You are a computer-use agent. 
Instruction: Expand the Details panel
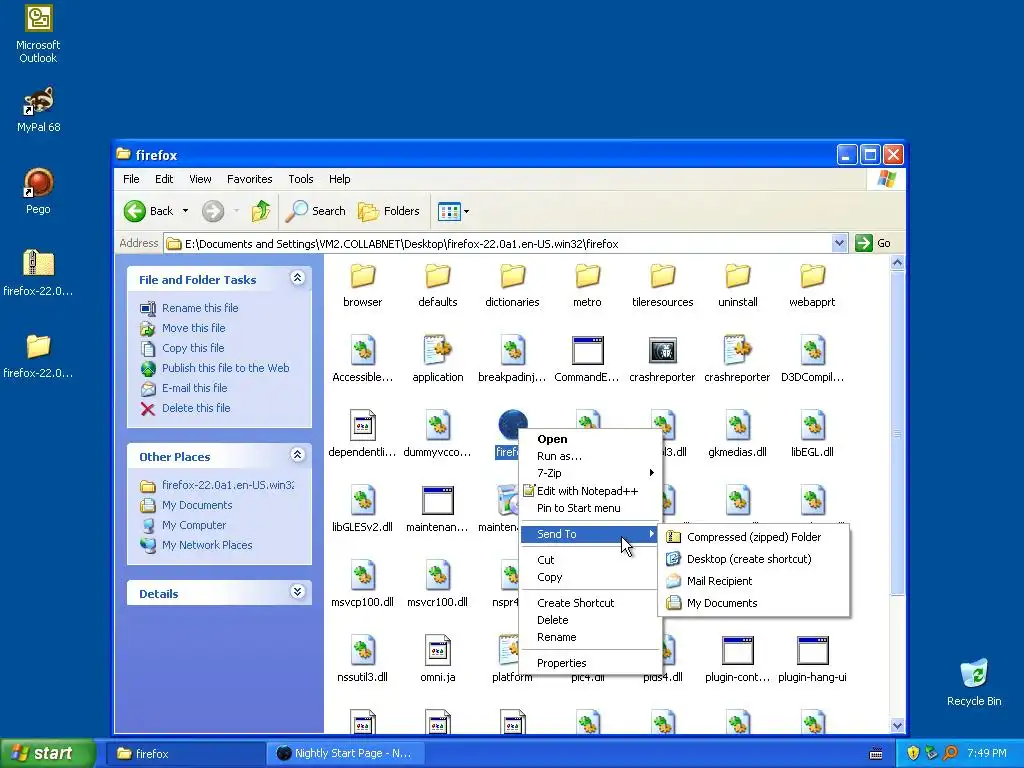(297, 592)
